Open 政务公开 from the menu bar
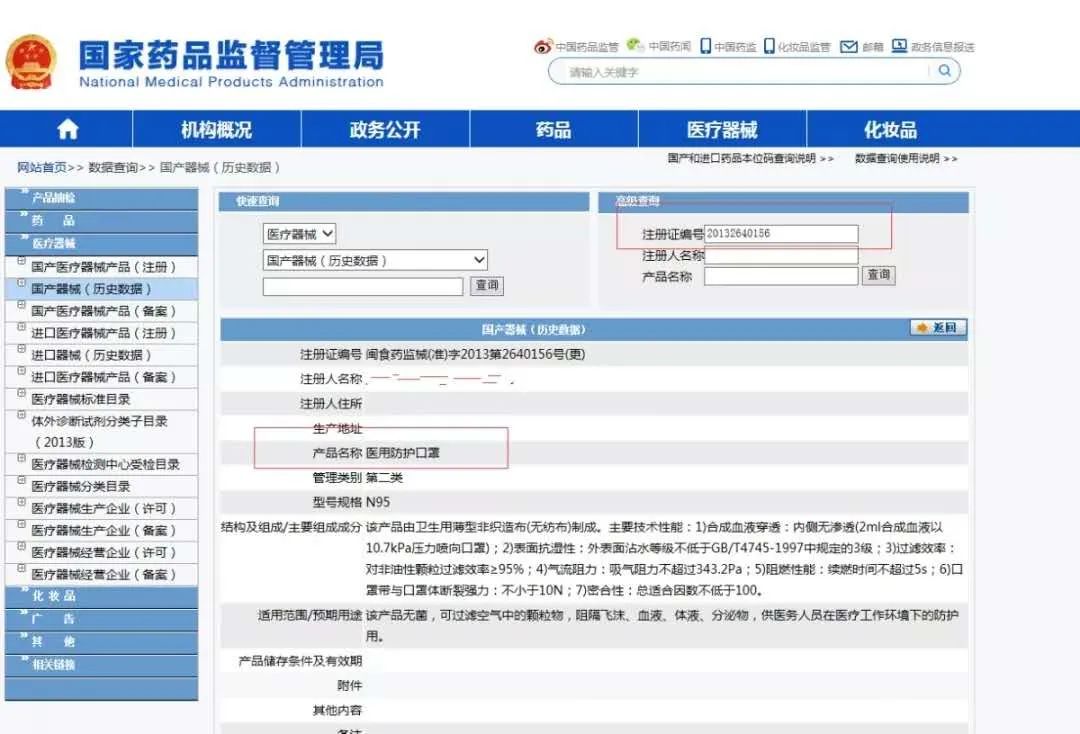 [384, 128]
